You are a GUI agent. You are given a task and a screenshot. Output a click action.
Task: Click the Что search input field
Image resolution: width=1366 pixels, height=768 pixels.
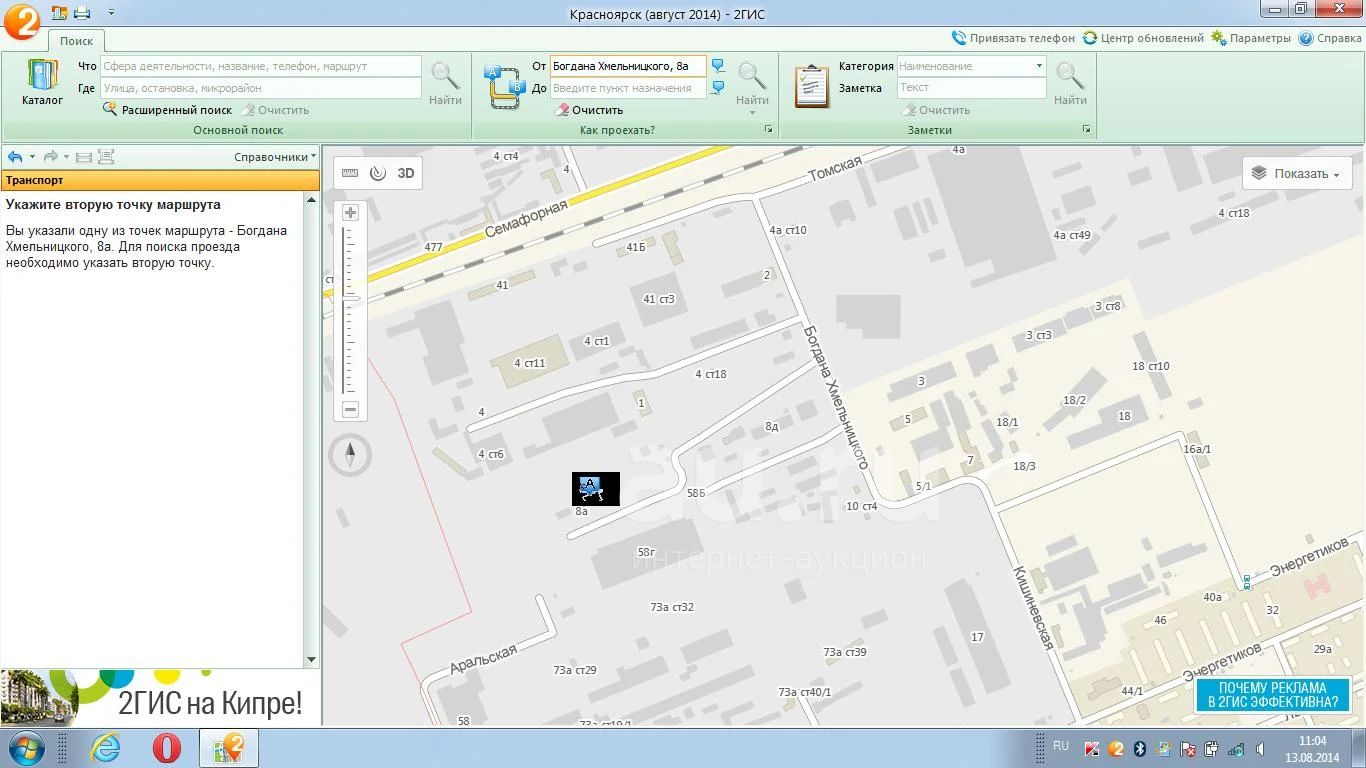pyautogui.click(x=260, y=66)
